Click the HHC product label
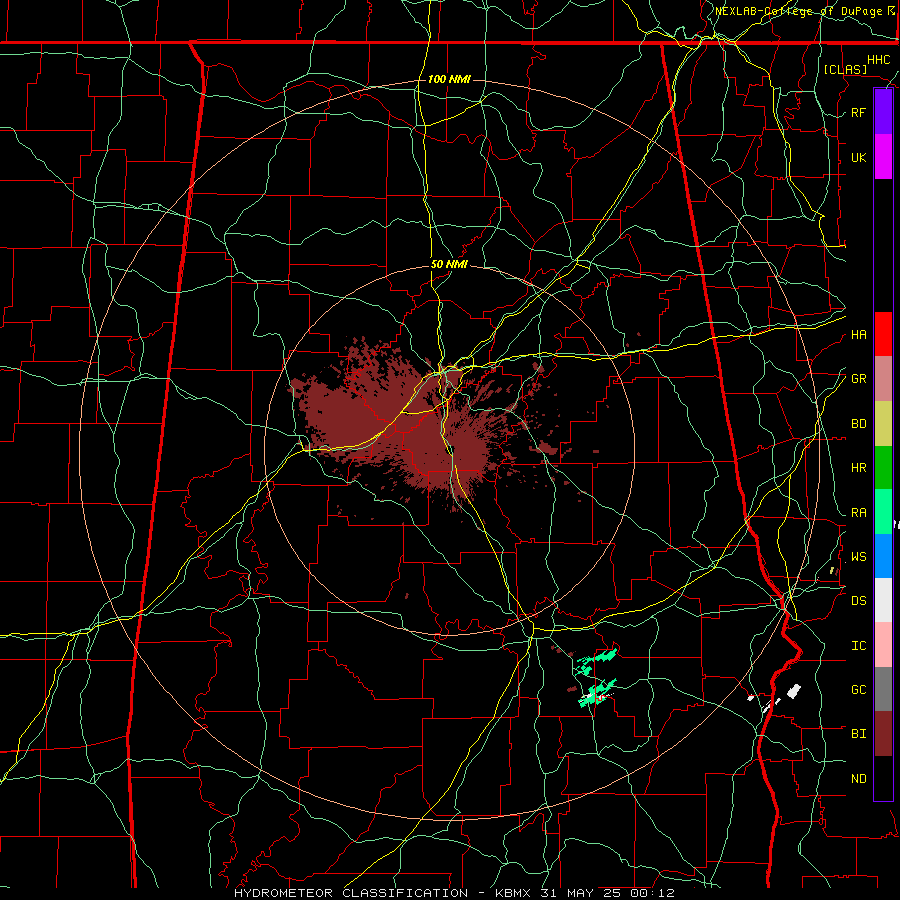This screenshot has width=900, height=900. (x=878, y=60)
